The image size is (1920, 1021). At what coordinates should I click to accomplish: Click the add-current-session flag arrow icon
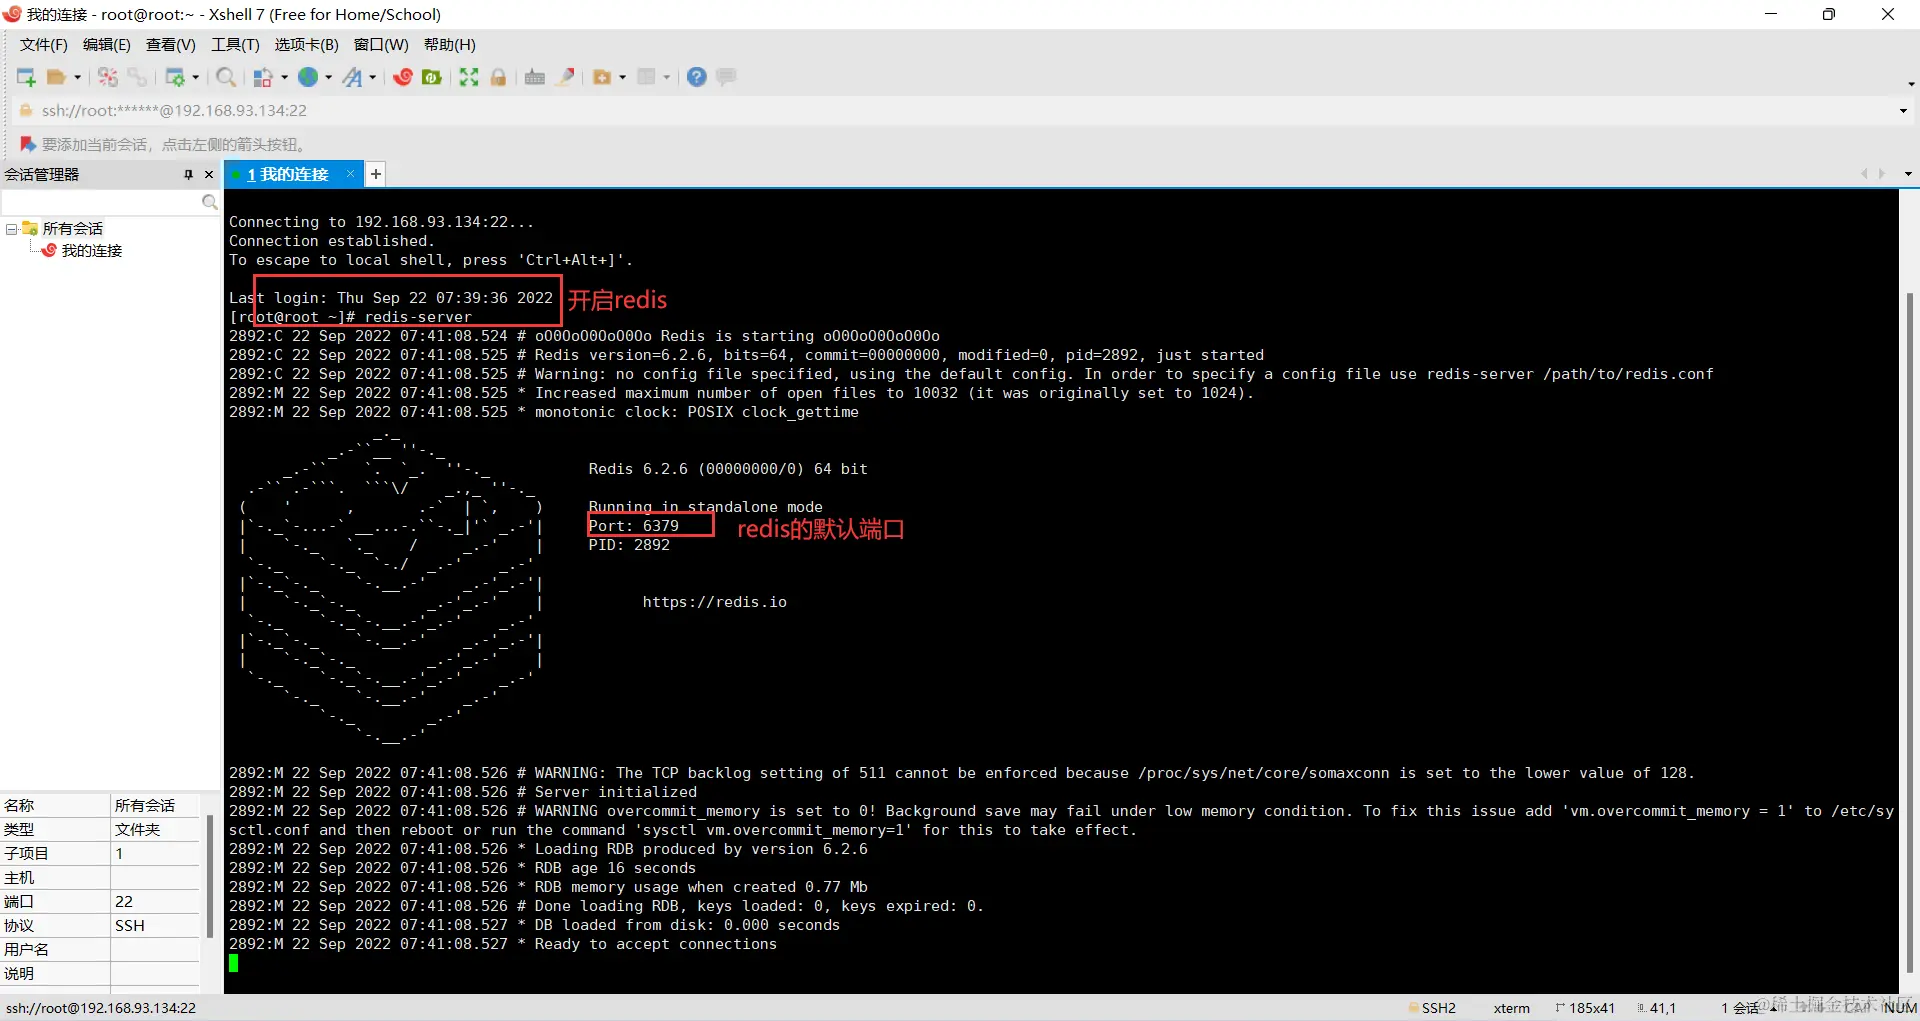coord(28,144)
